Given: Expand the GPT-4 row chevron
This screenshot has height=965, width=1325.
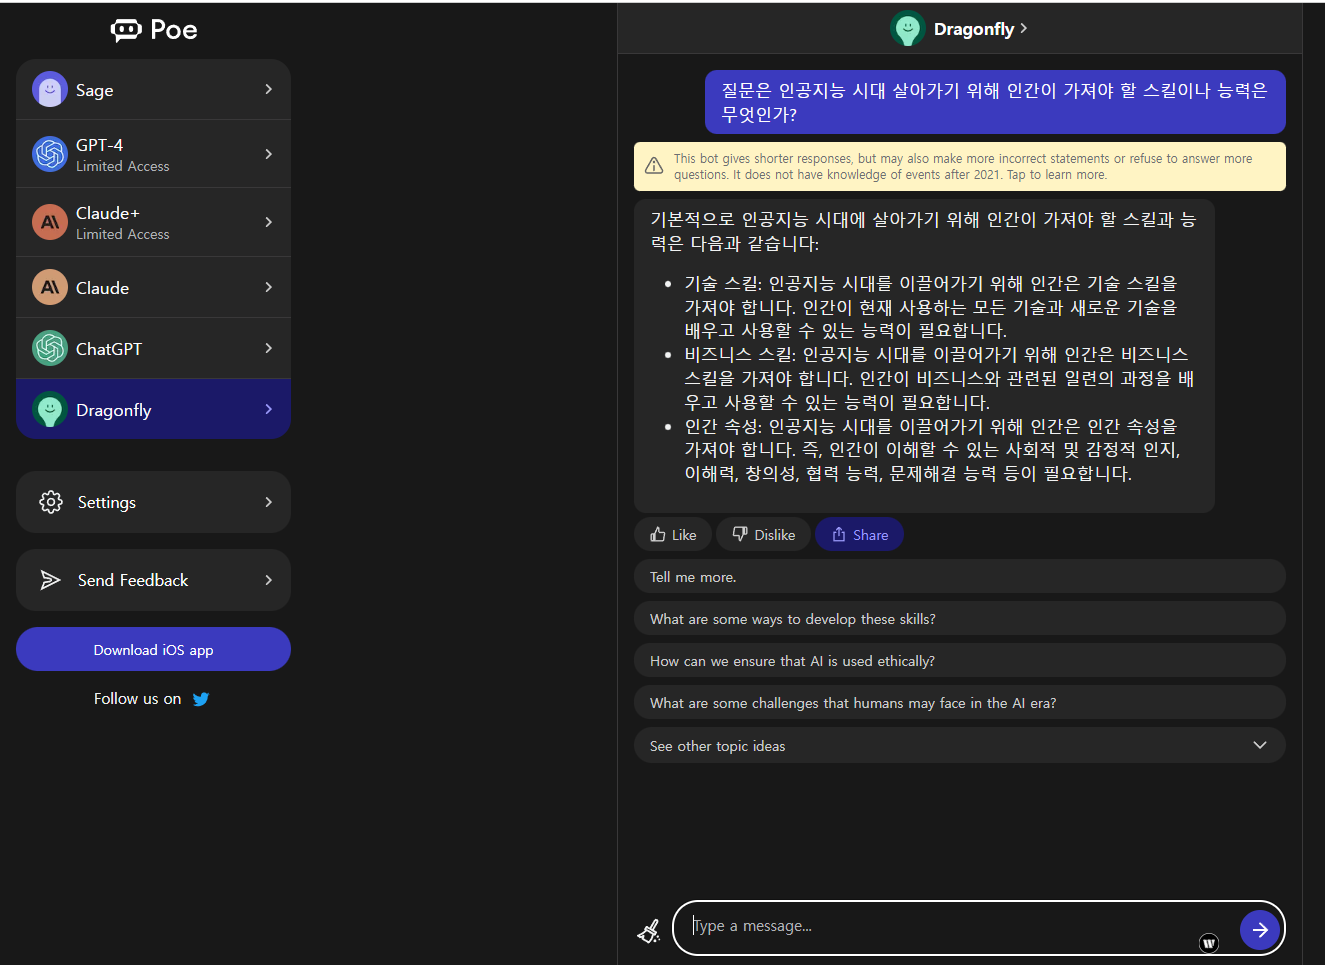Looking at the screenshot, I should [268, 154].
